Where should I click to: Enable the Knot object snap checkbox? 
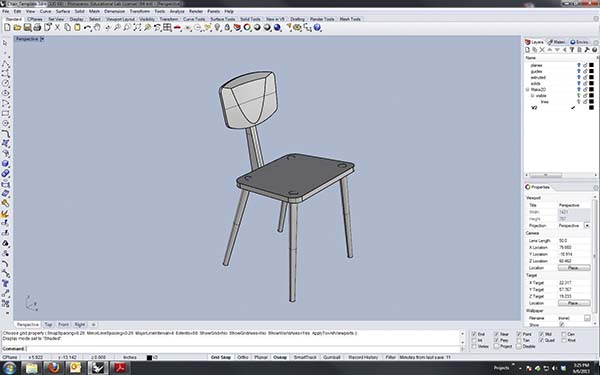click(x=564, y=340)
